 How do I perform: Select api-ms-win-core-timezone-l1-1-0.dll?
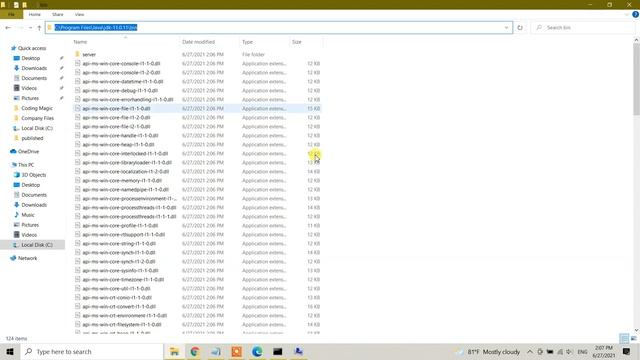(123, 280)
